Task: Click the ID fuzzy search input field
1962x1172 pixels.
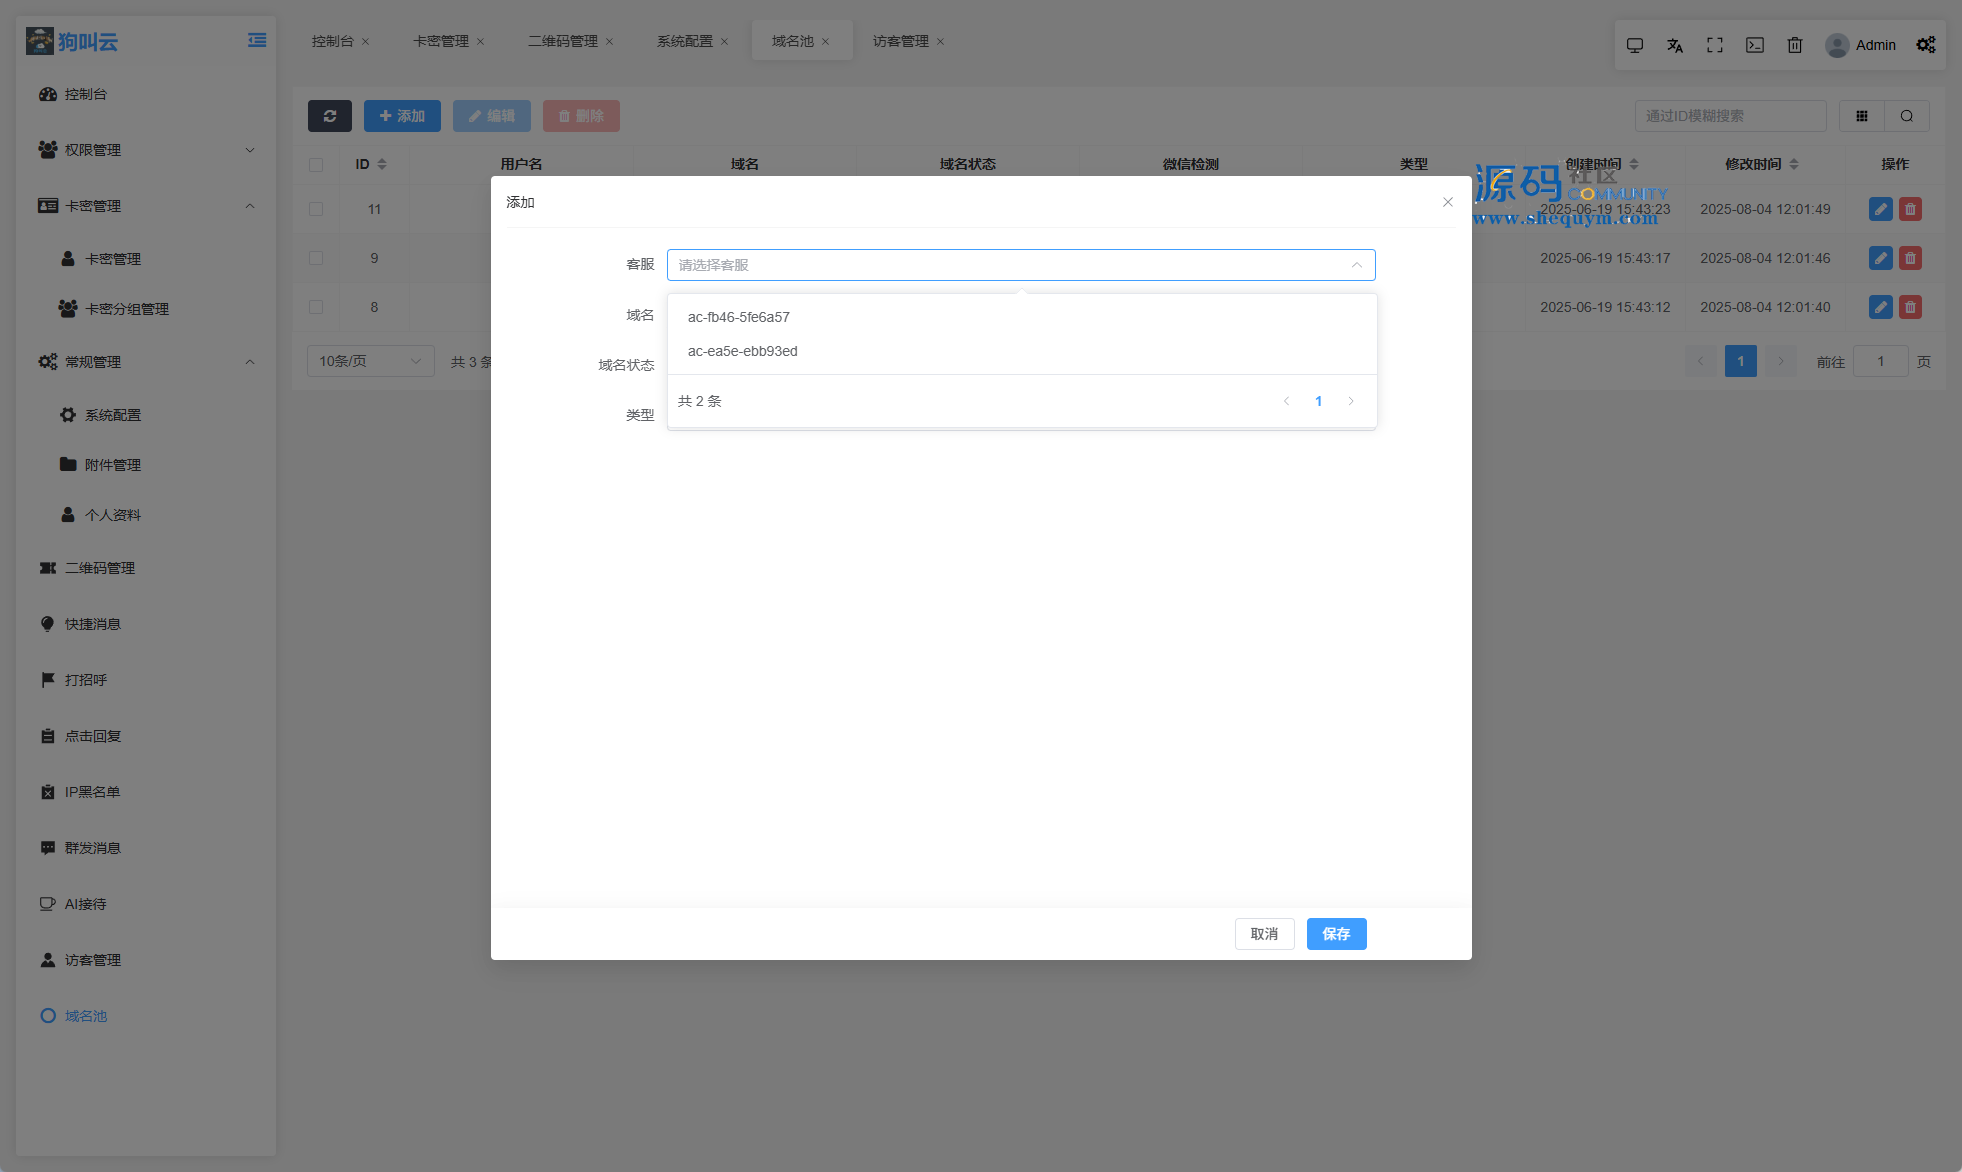Action: click(x=1730, y=116)
